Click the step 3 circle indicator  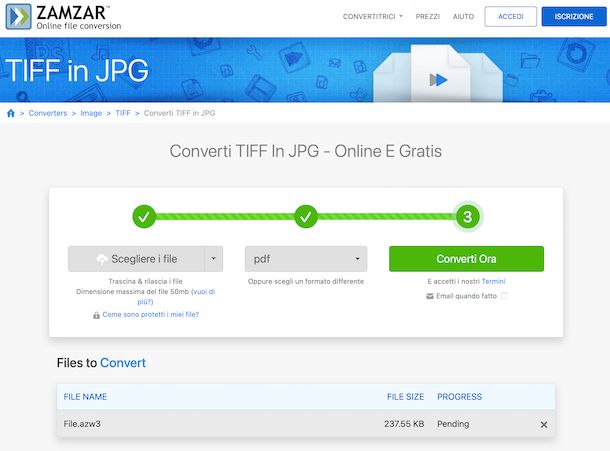pos(468,216)
